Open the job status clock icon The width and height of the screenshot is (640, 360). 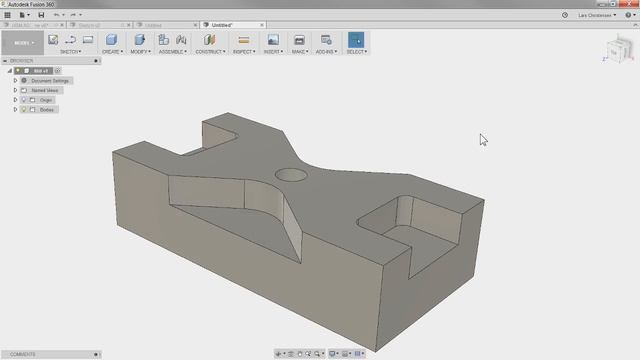coord(565,15)
